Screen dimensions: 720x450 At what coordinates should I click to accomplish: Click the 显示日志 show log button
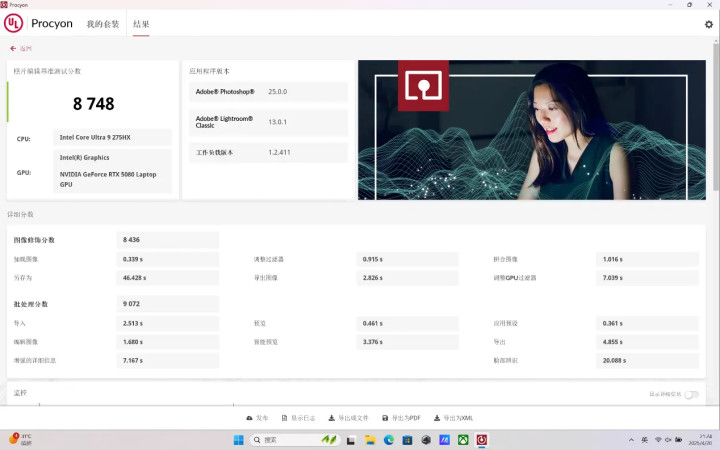pyautogui.click(x=298, y=418)
